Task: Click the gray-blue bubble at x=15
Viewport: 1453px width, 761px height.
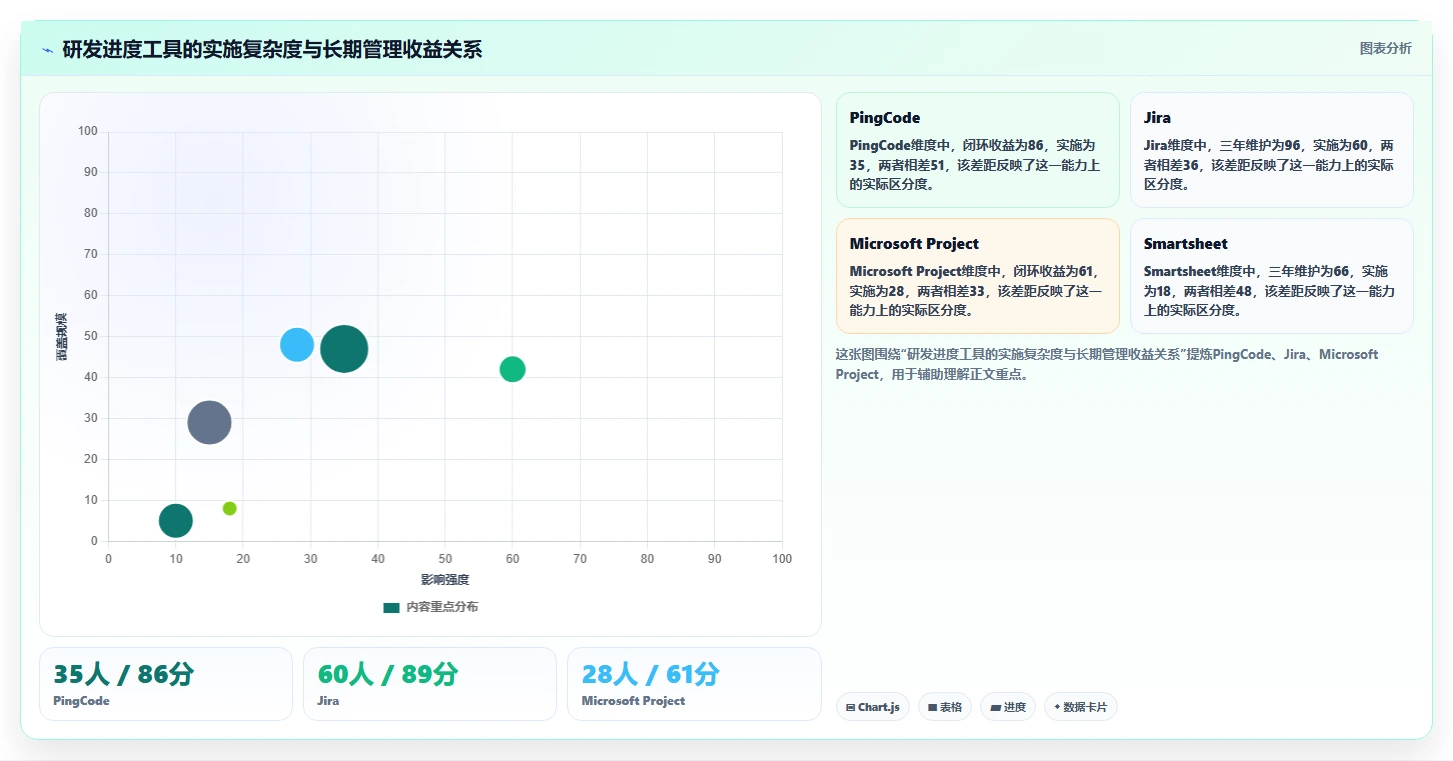Action: [x=209, y=422]
